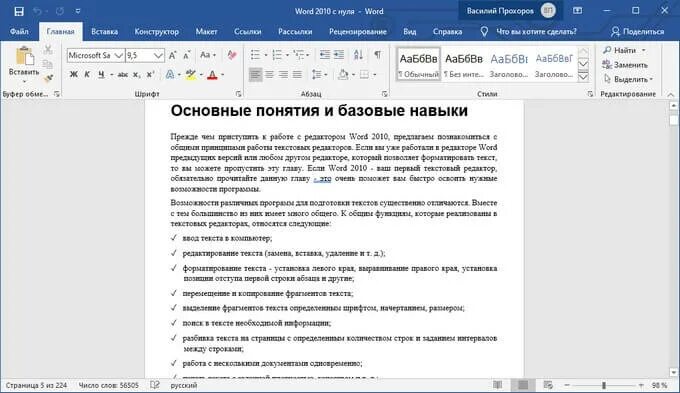Switch to the Рецензирование tab
Image resolution: width=680 pixels, height=393 pixels.
point(358,32)
